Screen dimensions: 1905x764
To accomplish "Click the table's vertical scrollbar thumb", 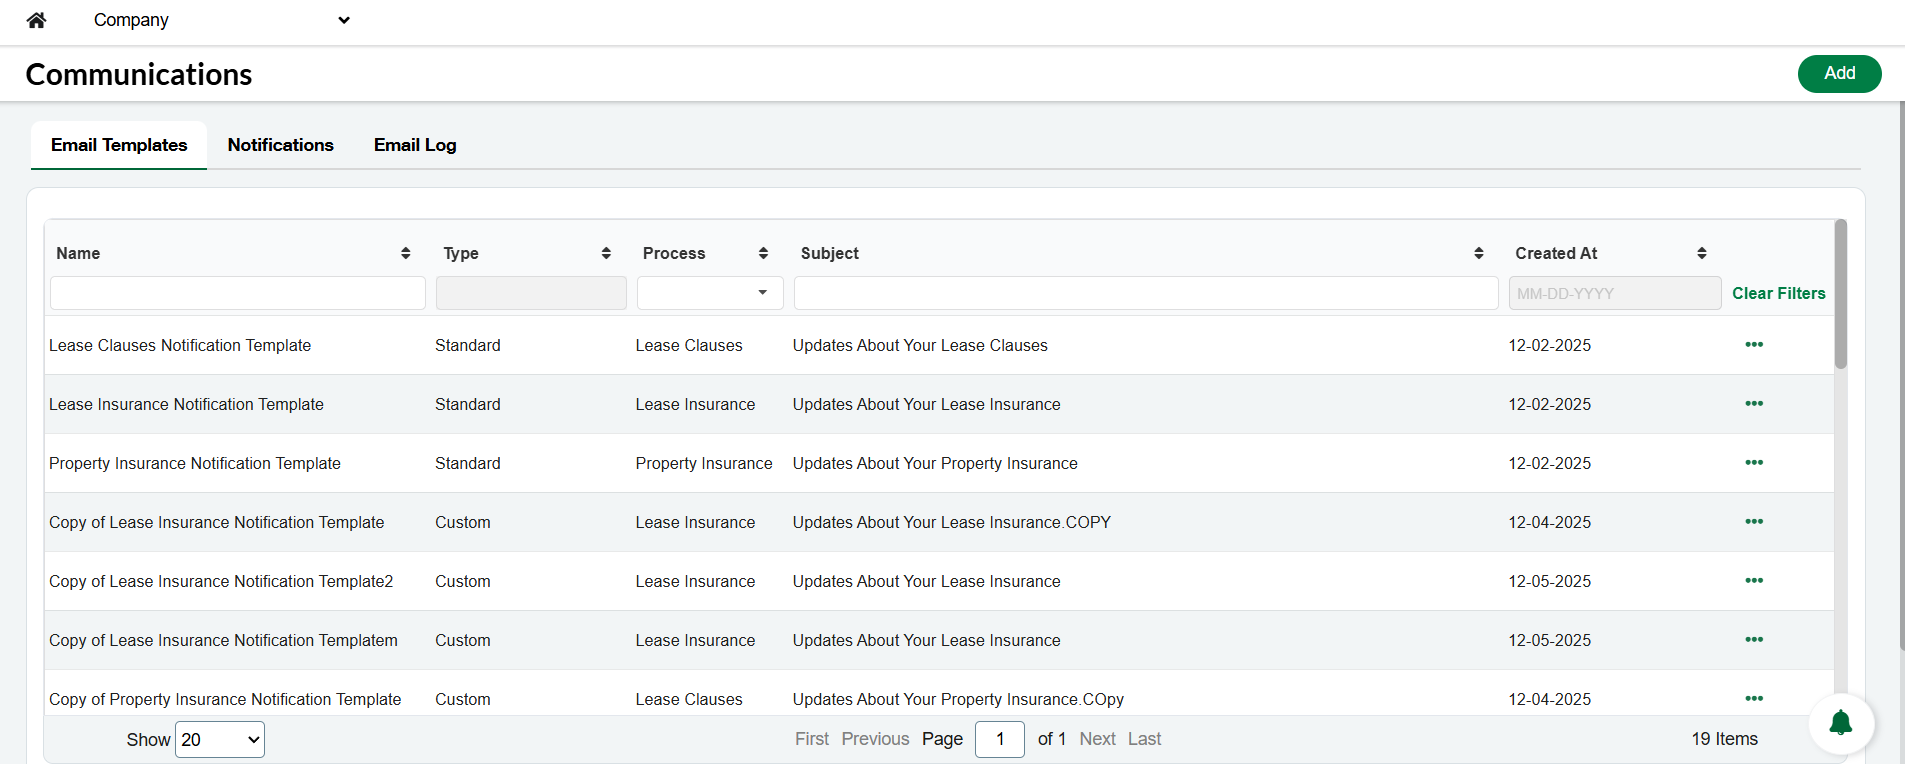I will pos(1840,294).
